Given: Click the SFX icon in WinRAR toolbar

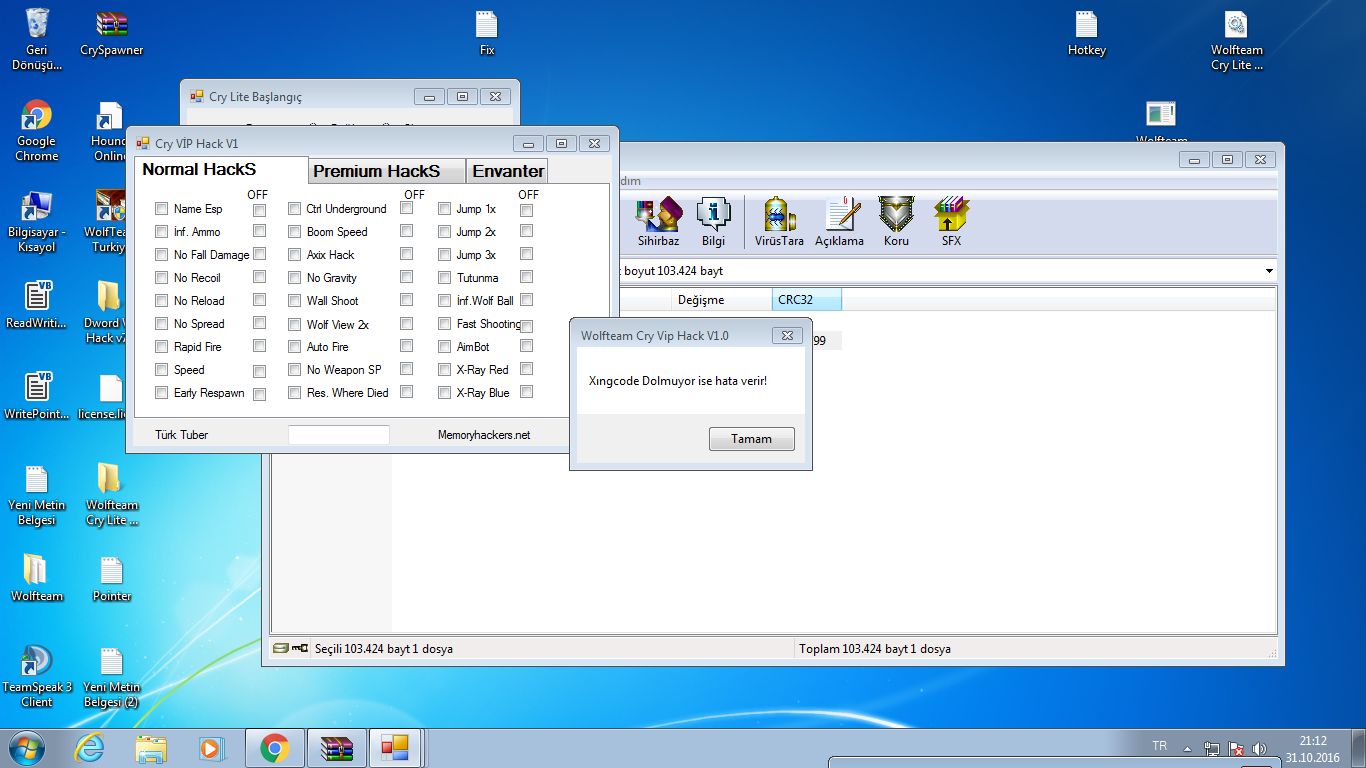Looking at the screenshot, I should 951,222.
